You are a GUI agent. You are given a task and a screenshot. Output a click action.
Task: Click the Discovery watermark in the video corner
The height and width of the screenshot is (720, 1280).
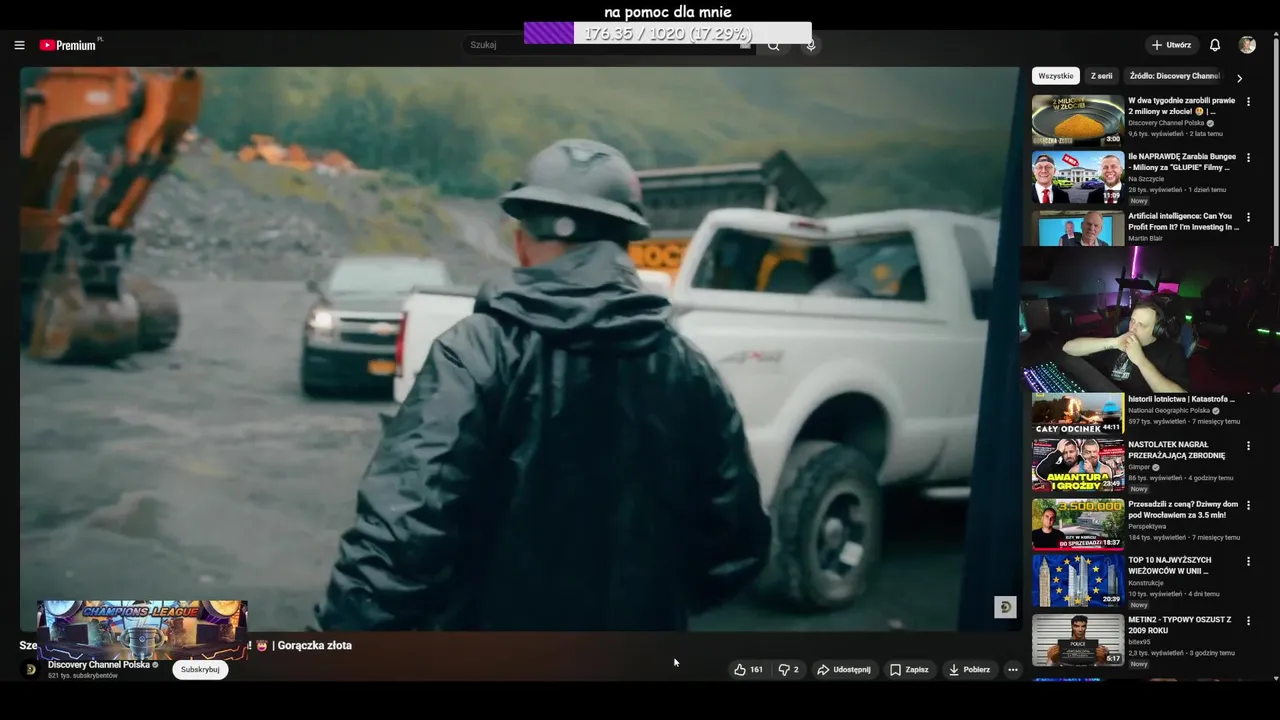click(1005, 607)
